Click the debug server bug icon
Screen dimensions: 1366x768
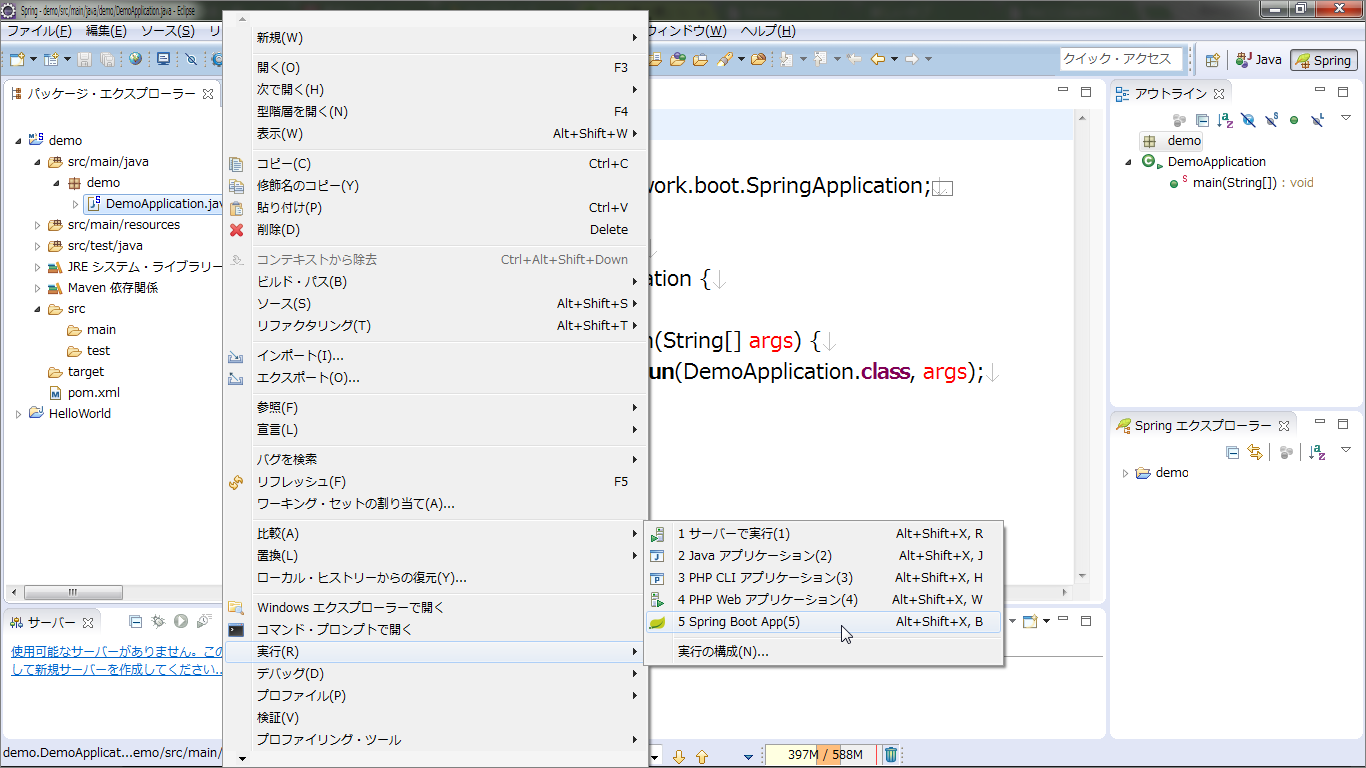pyautogui.click(x=158, y=621)
